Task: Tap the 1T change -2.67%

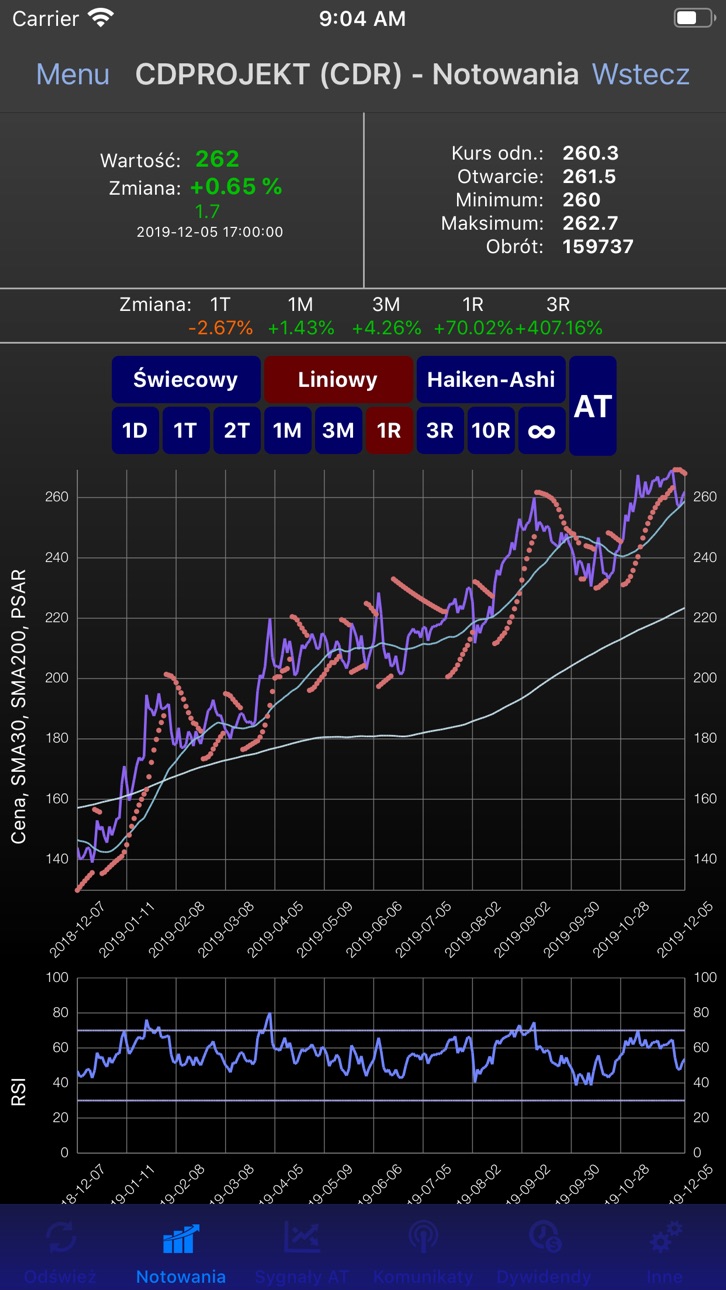Action: click(220, 328)
